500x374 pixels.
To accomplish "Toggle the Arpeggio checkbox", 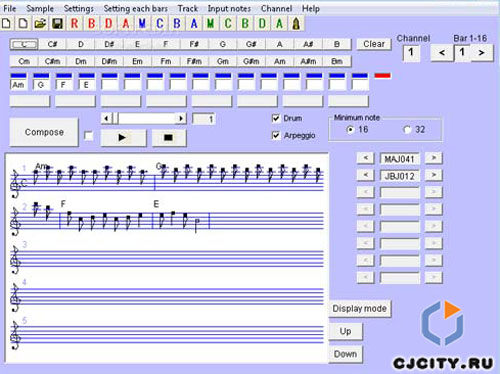I will 276,135.
